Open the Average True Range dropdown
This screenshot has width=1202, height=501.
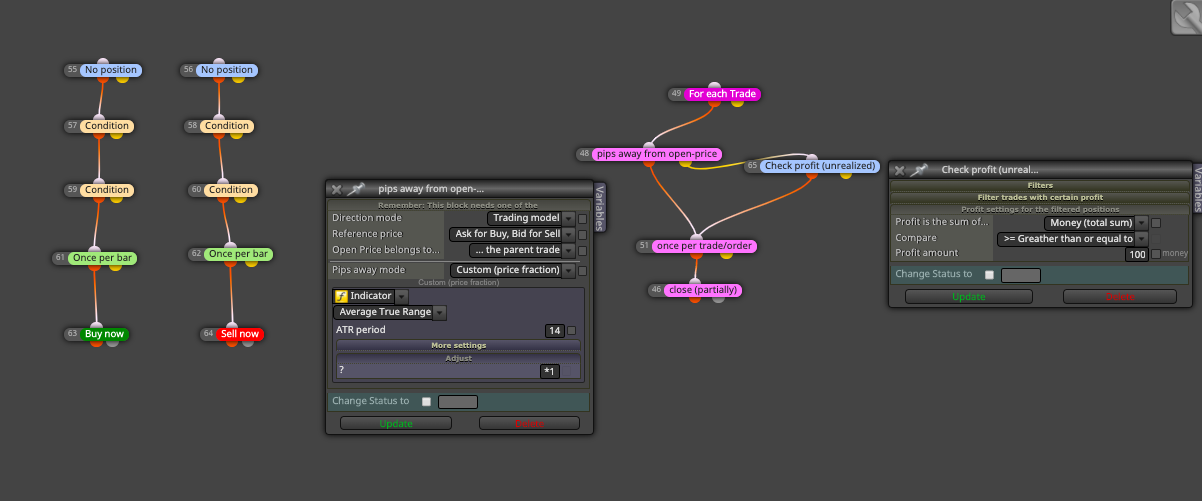click(x=390, y=312)
